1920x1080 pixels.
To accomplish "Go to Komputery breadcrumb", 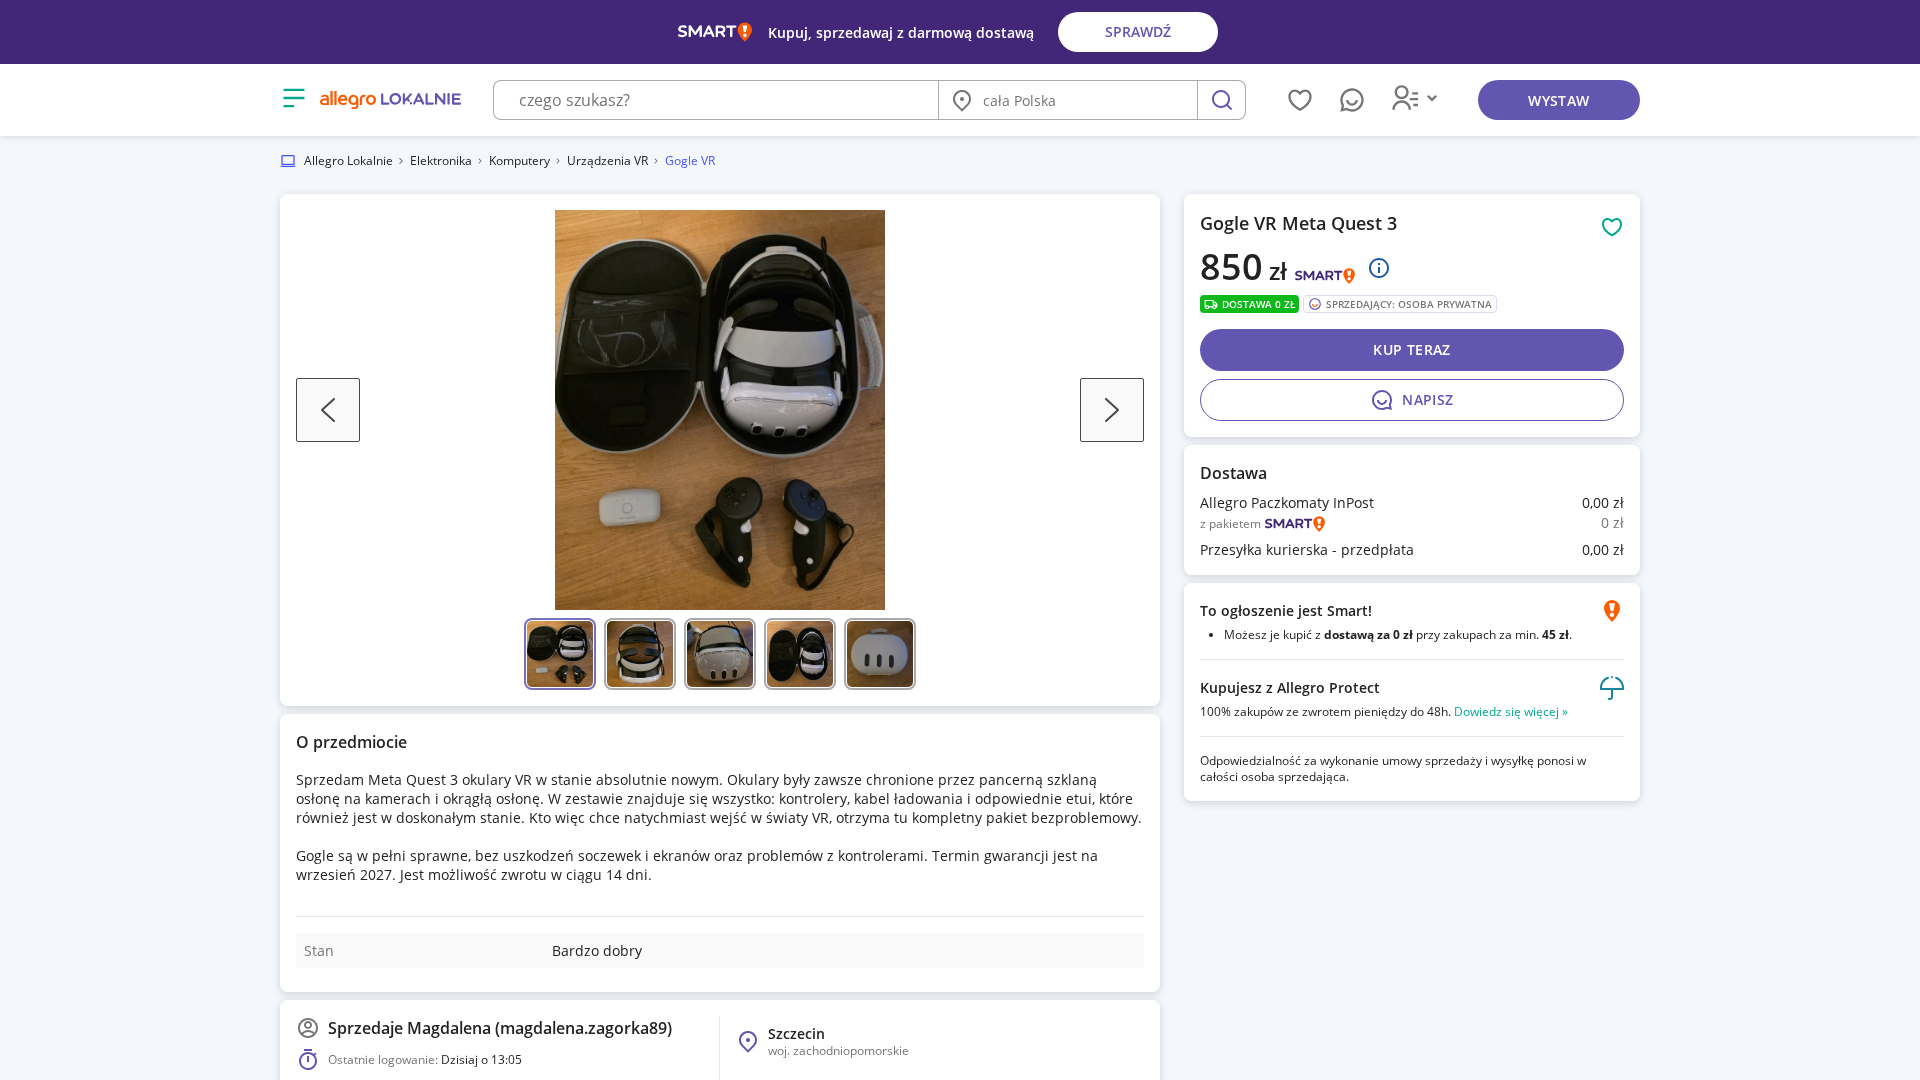I will 519,161.
